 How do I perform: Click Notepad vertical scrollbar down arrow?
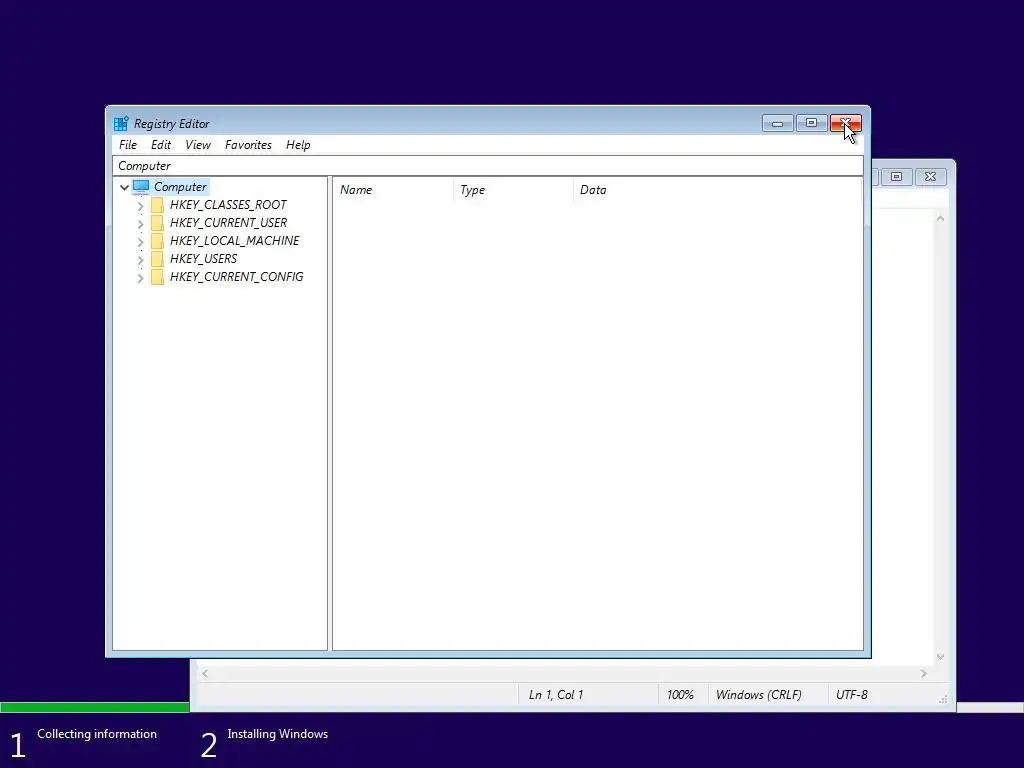pos(940,657)
